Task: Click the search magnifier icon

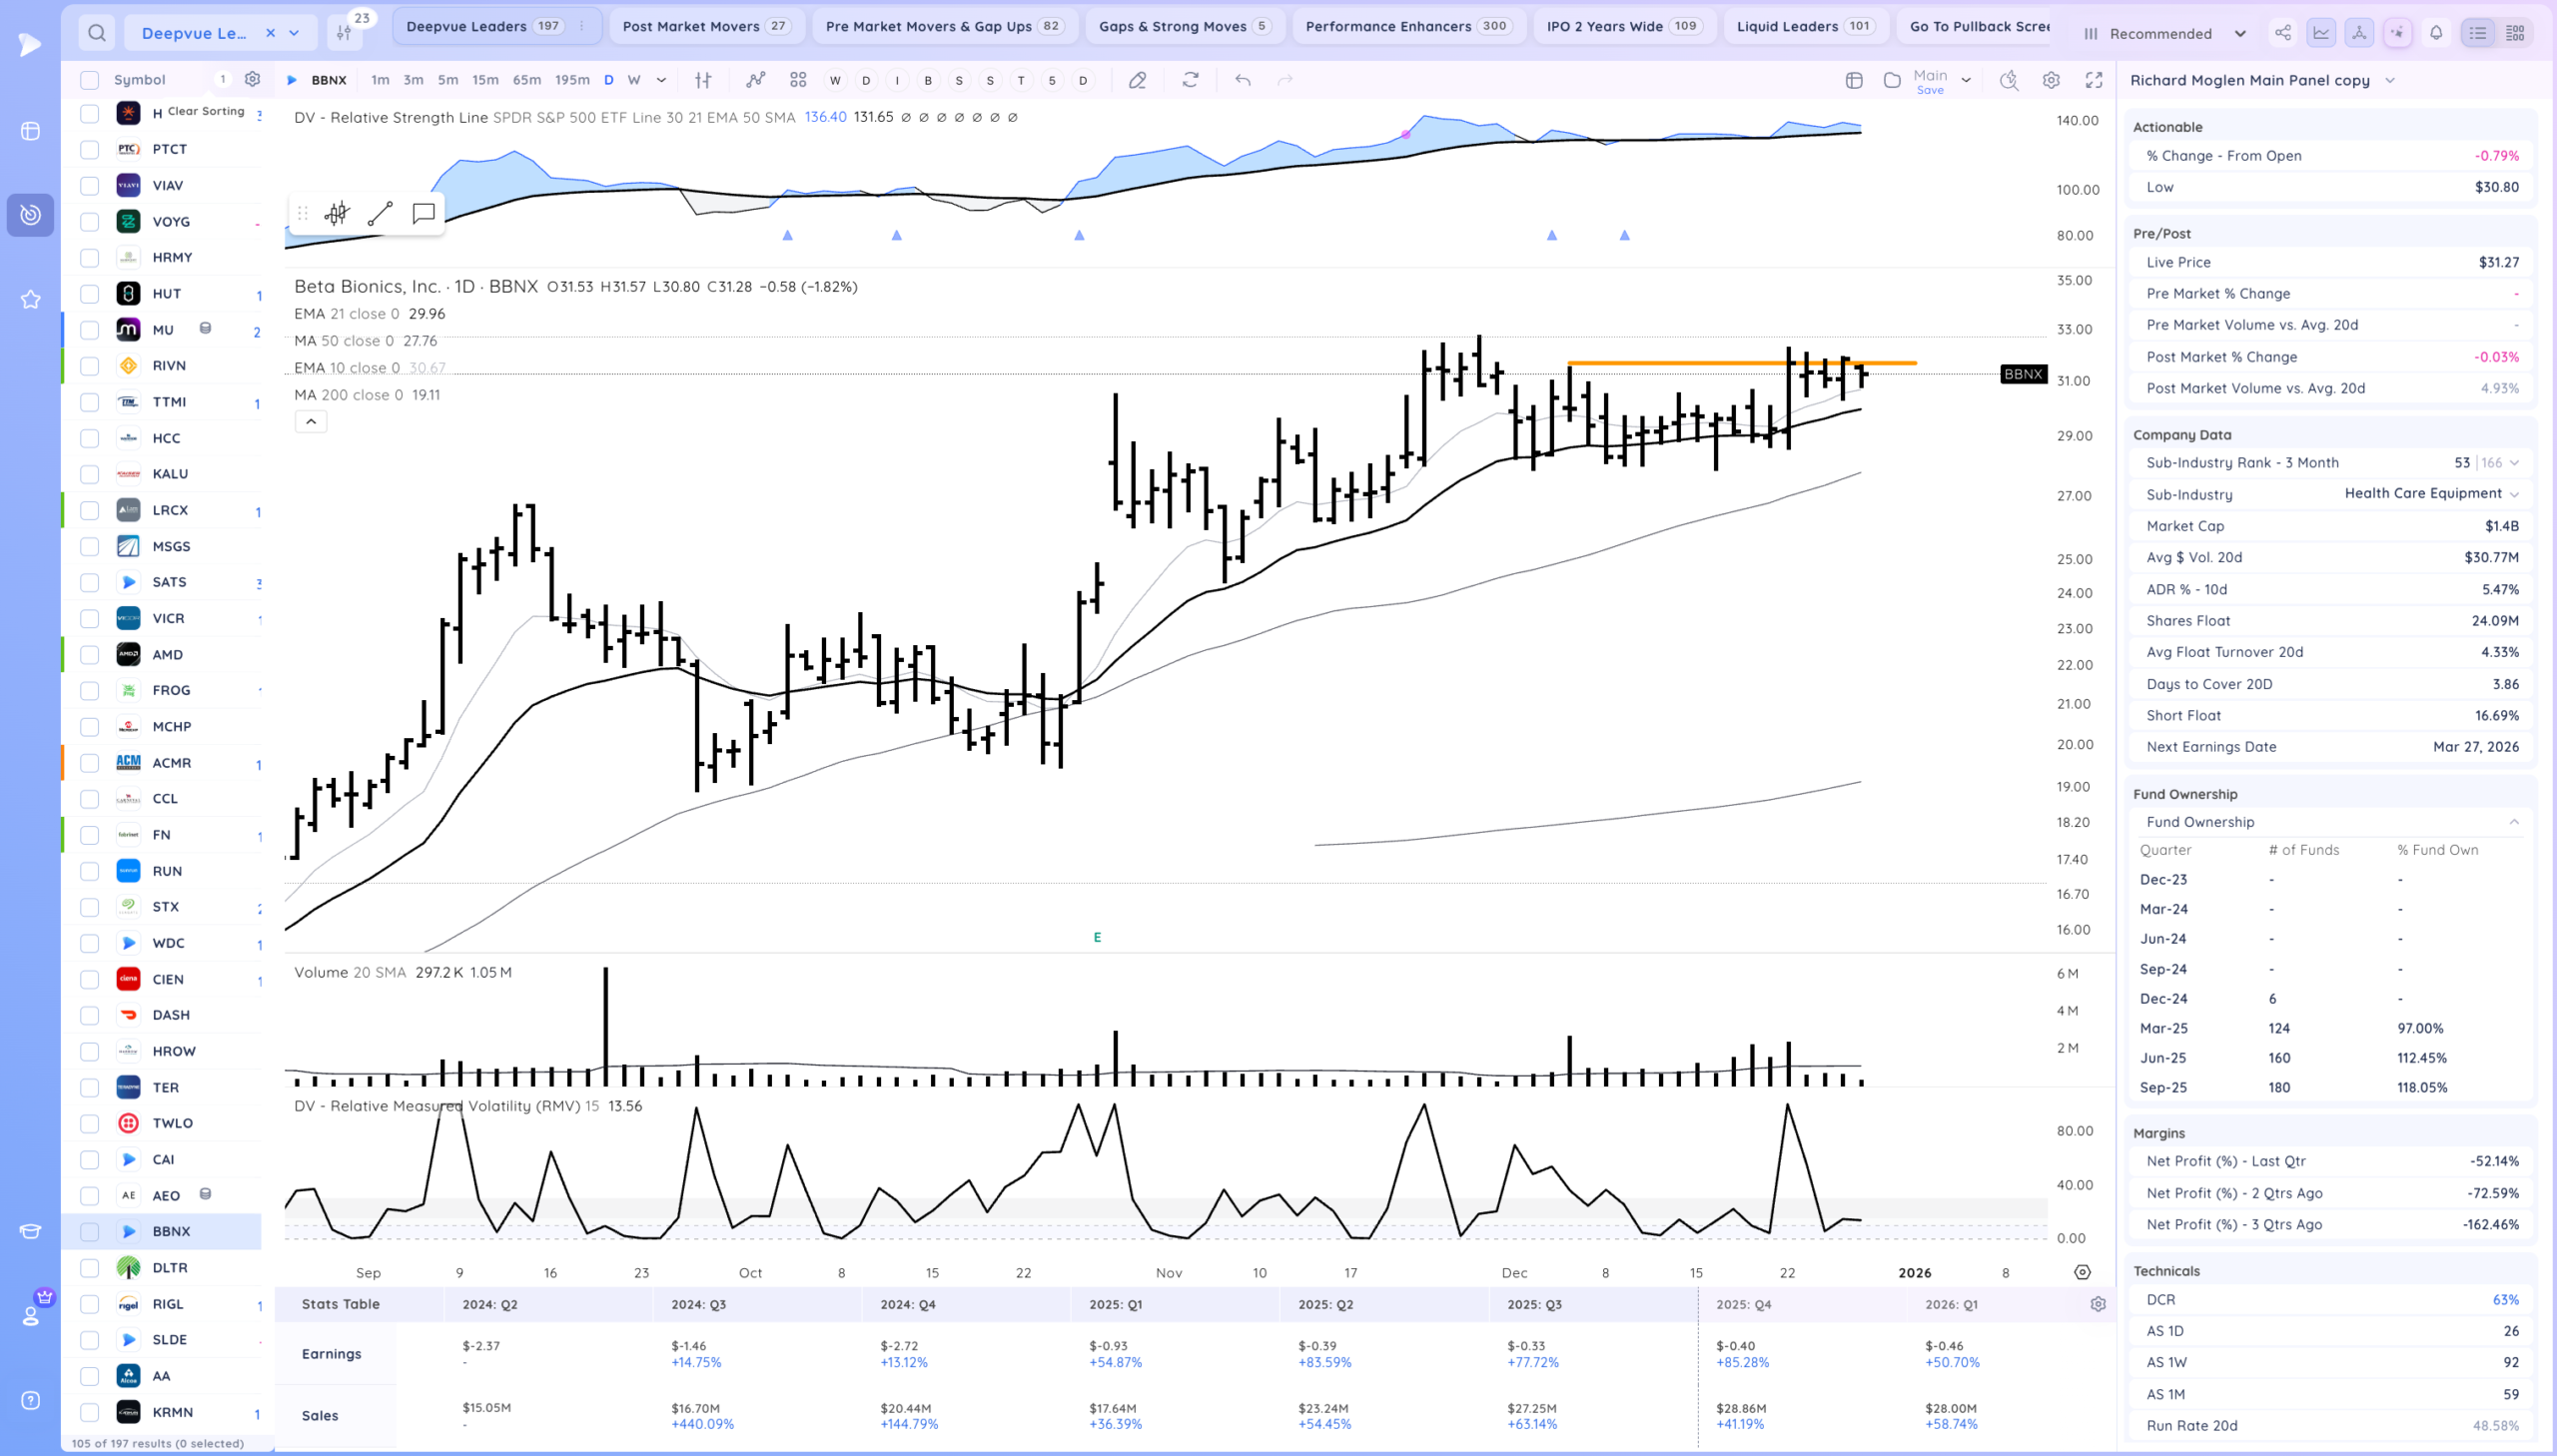Action: [x=96, y=33]
